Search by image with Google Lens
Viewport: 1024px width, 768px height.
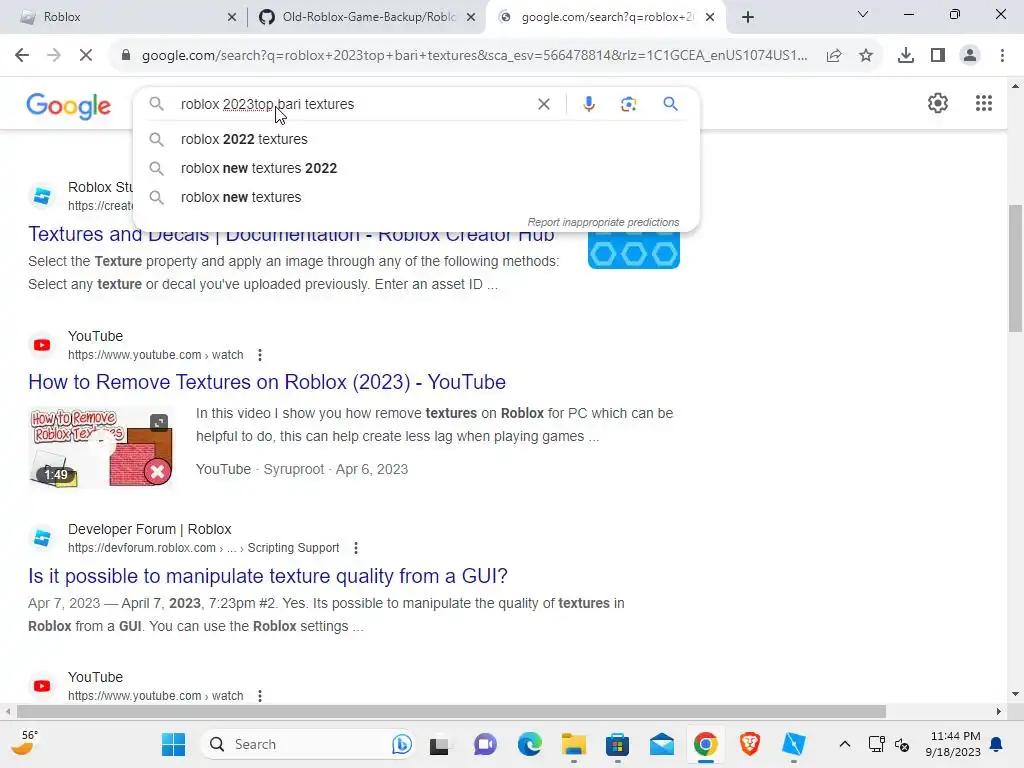pos(628,104)
